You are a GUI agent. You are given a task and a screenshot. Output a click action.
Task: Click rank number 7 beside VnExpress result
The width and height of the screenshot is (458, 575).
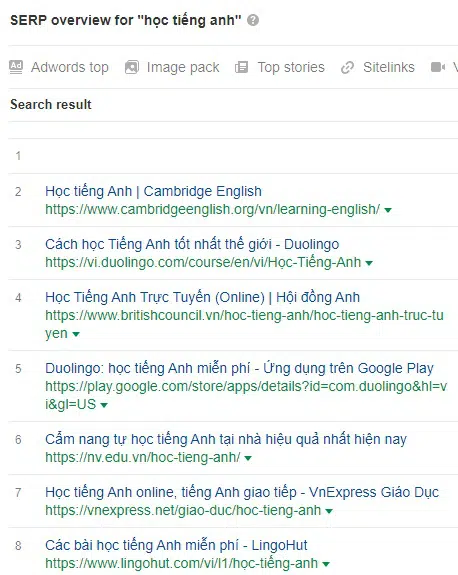pos(18,492)
